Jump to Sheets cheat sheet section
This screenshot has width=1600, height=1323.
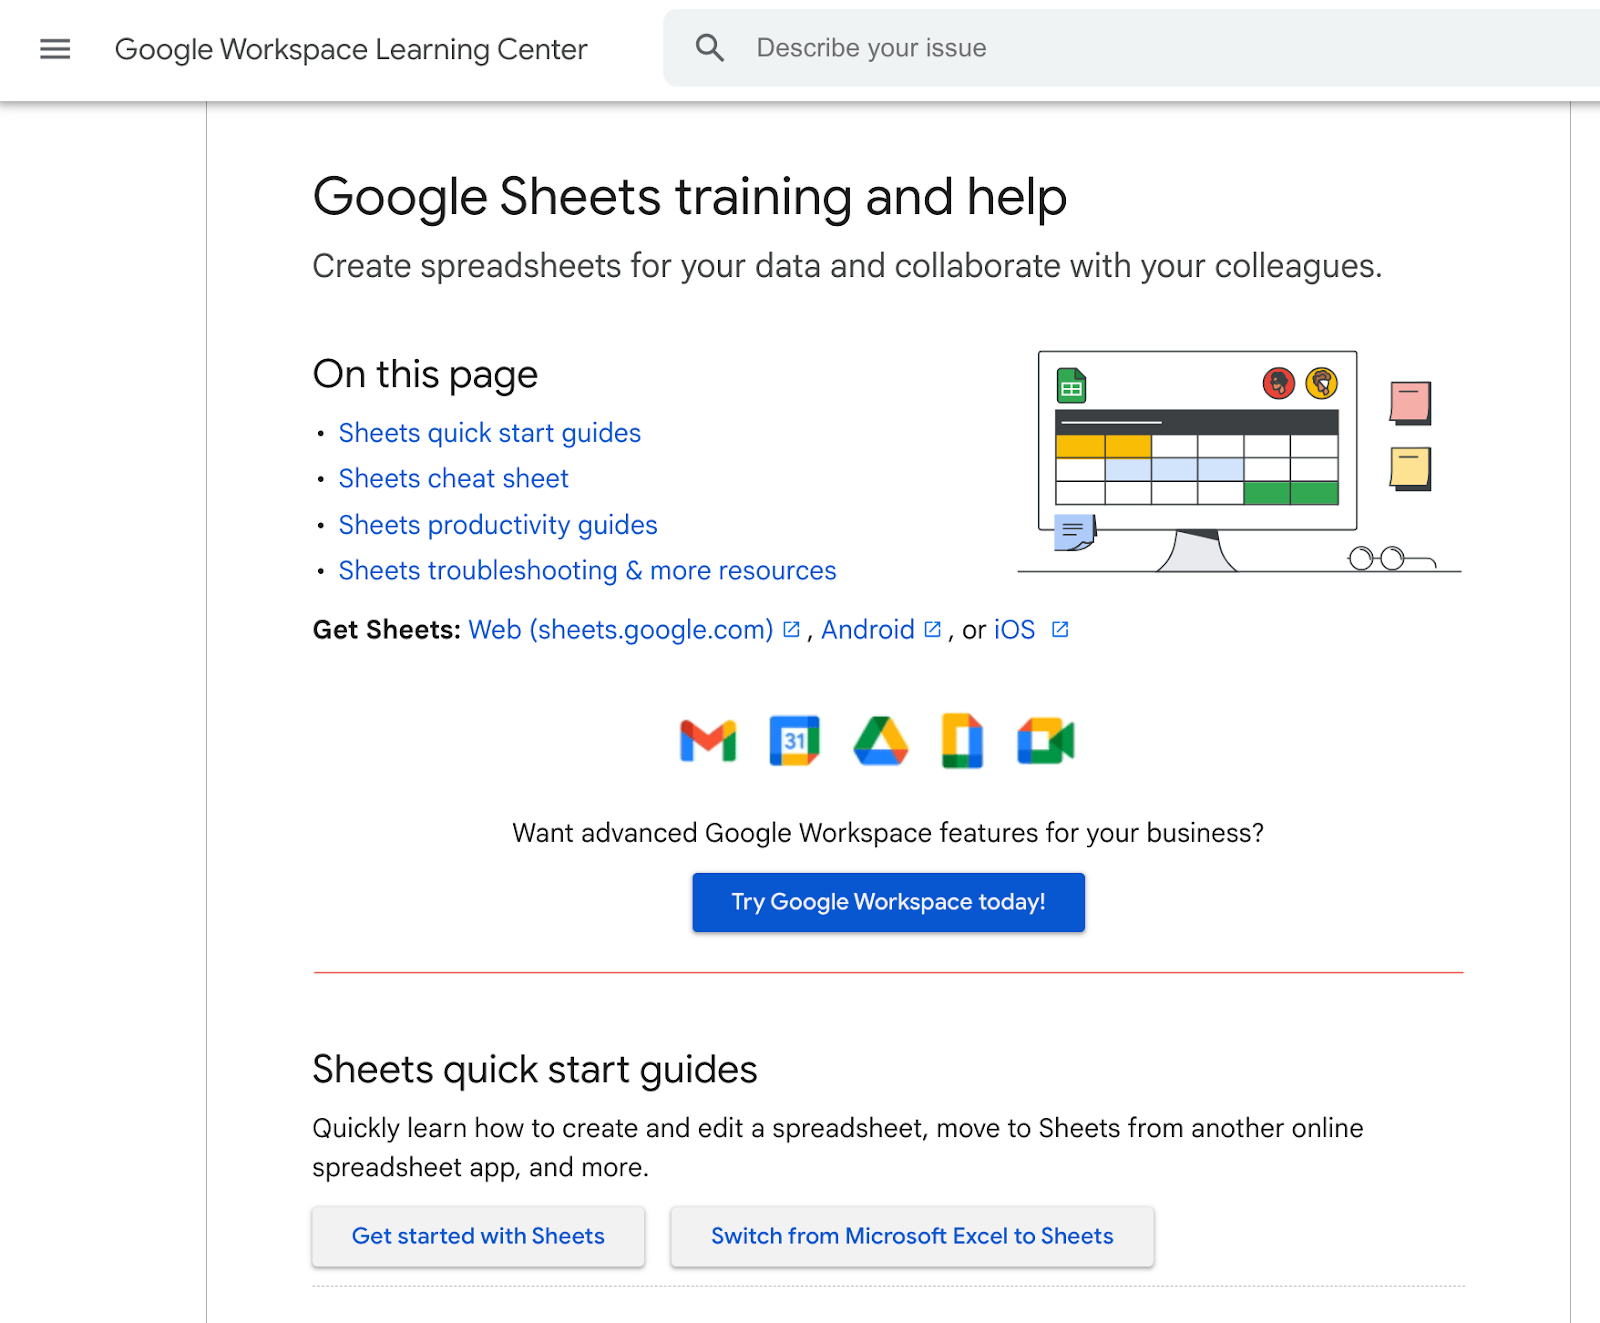(454, 479)
